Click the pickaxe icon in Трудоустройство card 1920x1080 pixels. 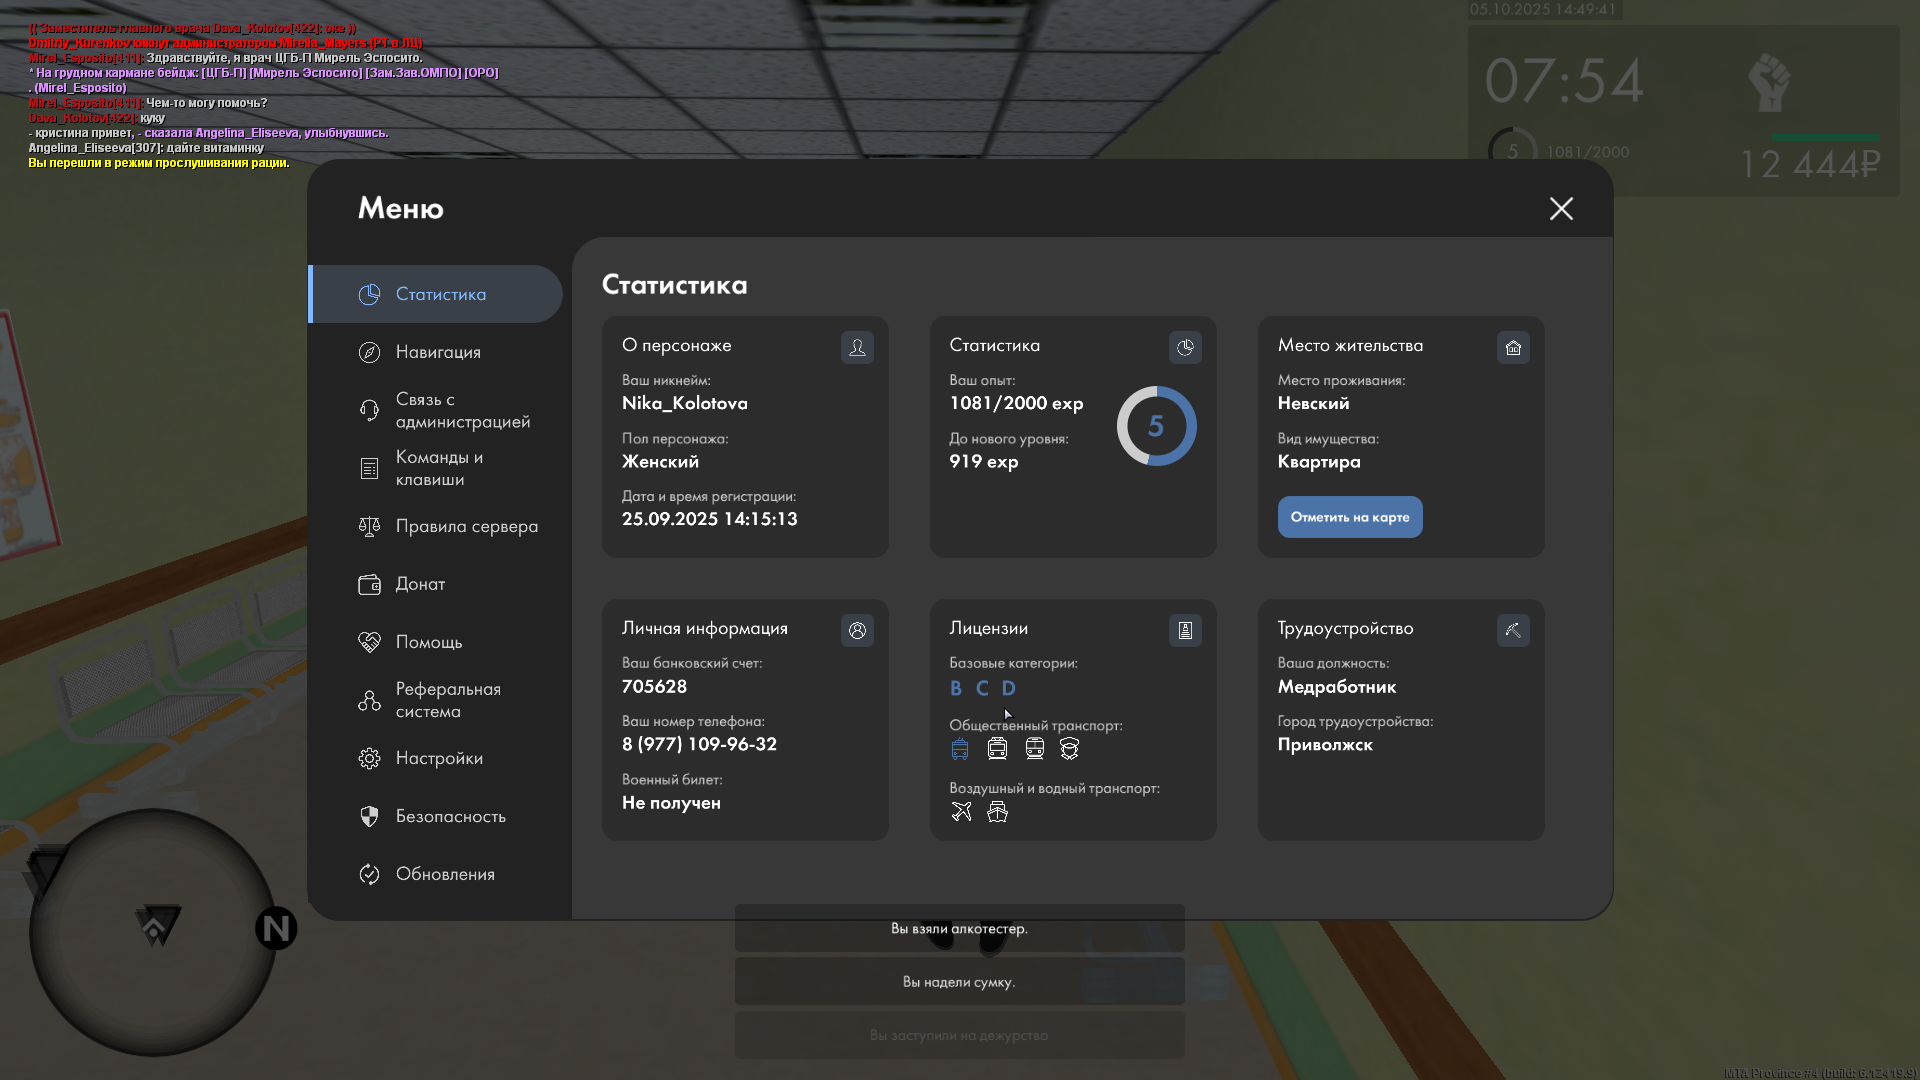pos(1513,630)
